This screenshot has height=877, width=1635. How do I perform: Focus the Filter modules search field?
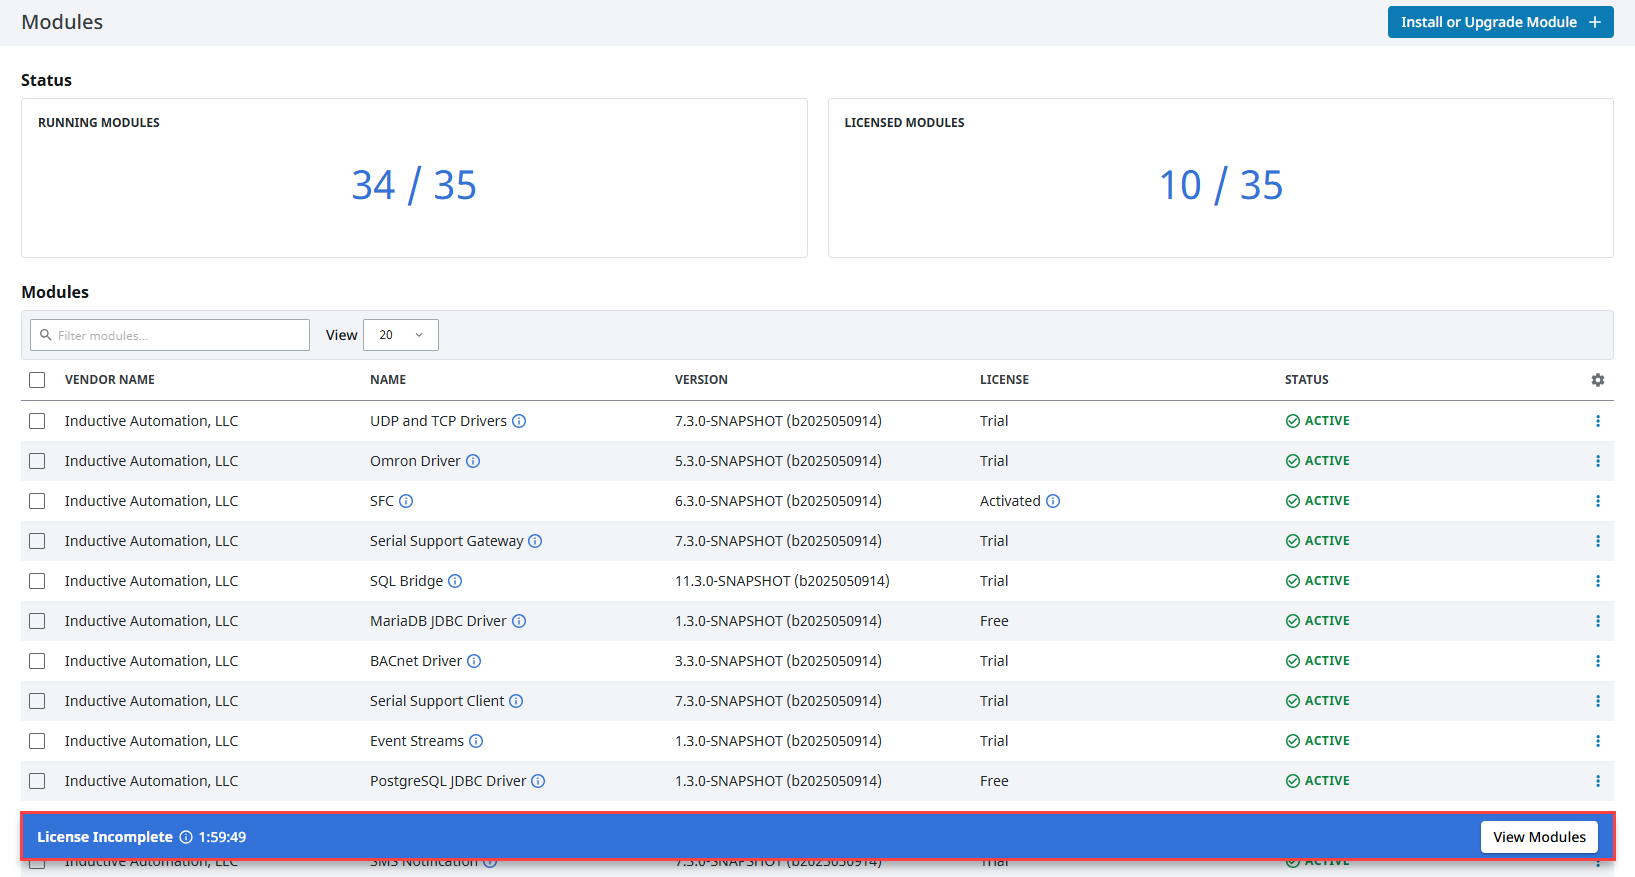(170, 335)
